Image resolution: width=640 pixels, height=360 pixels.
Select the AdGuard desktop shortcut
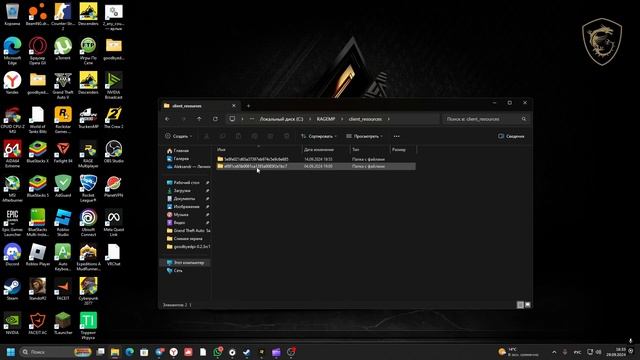point(63,186)
